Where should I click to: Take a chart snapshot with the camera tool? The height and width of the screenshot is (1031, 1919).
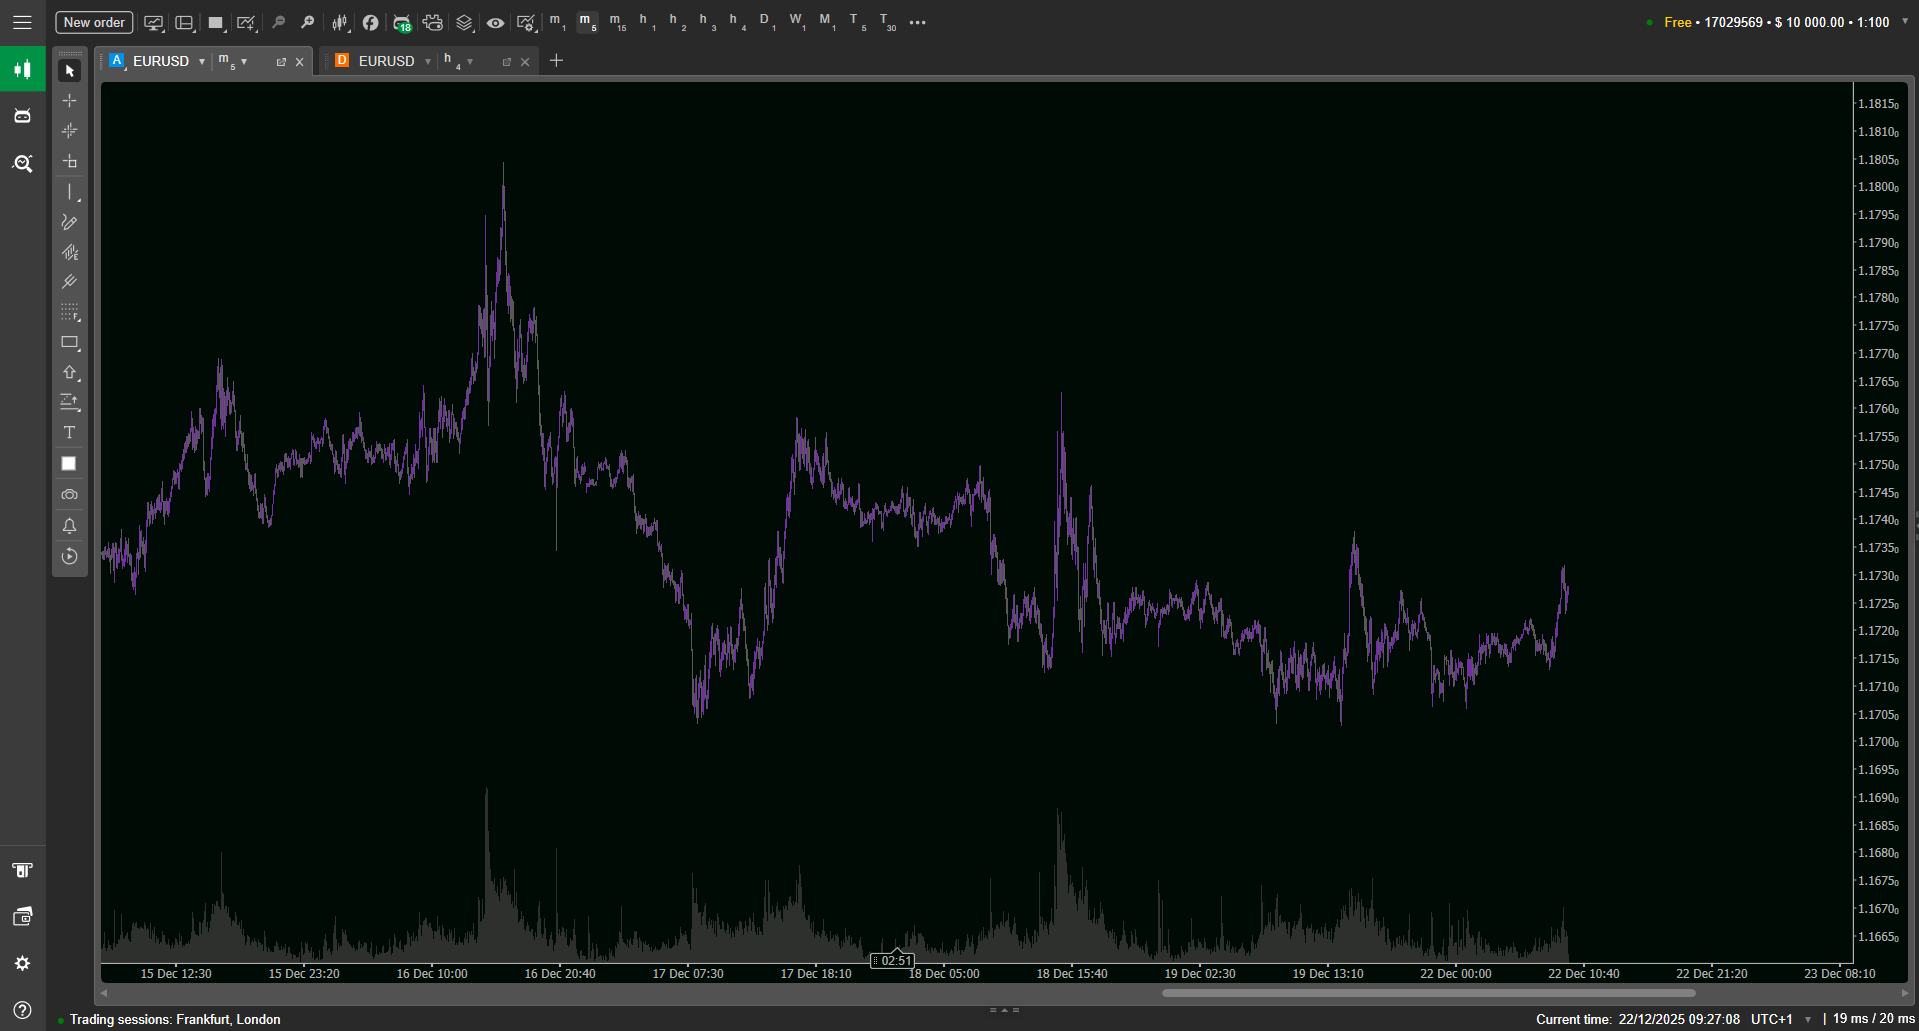70,494
